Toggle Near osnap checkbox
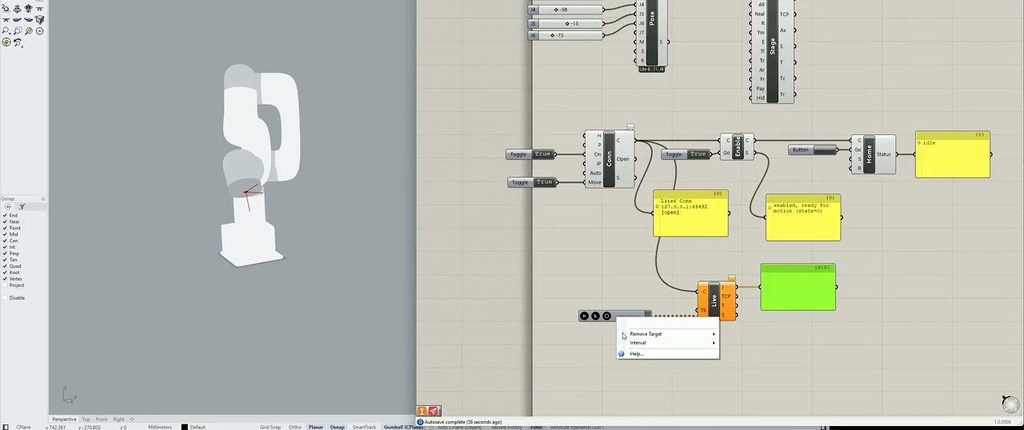 [x=5, y=222]
